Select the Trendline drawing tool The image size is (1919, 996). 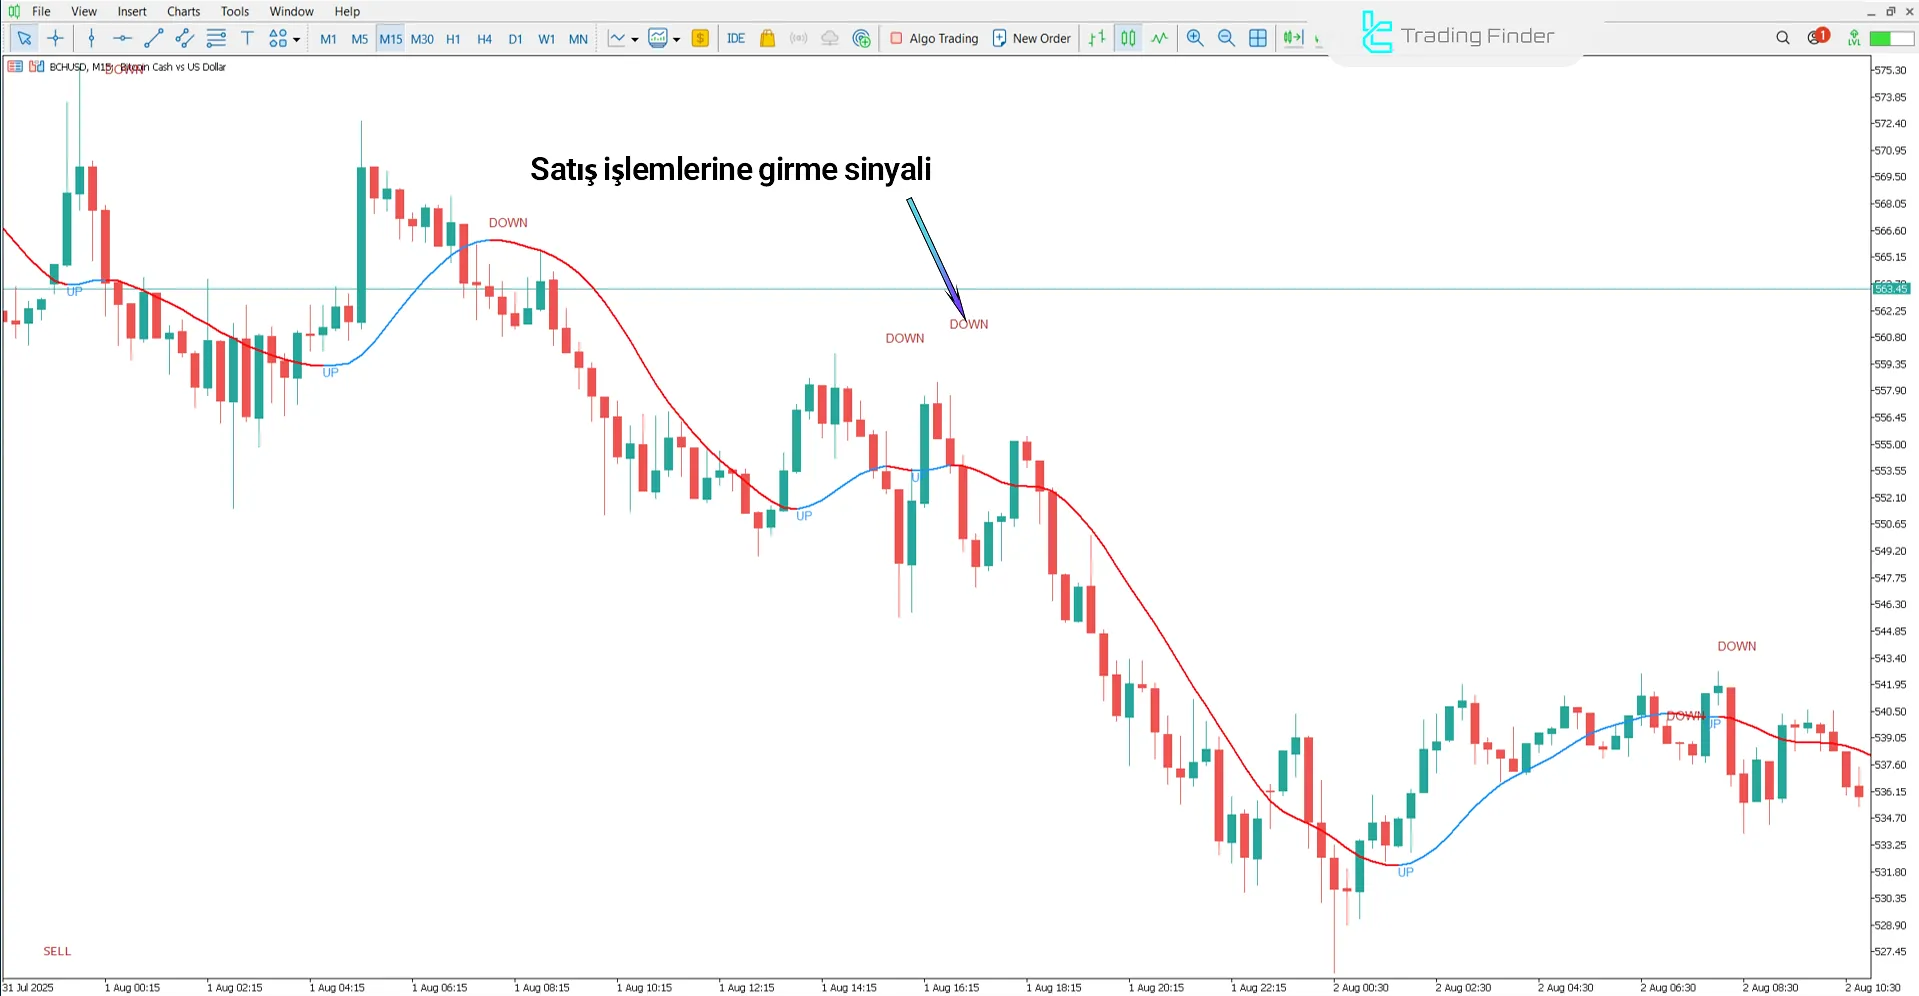tap(154, 38)
